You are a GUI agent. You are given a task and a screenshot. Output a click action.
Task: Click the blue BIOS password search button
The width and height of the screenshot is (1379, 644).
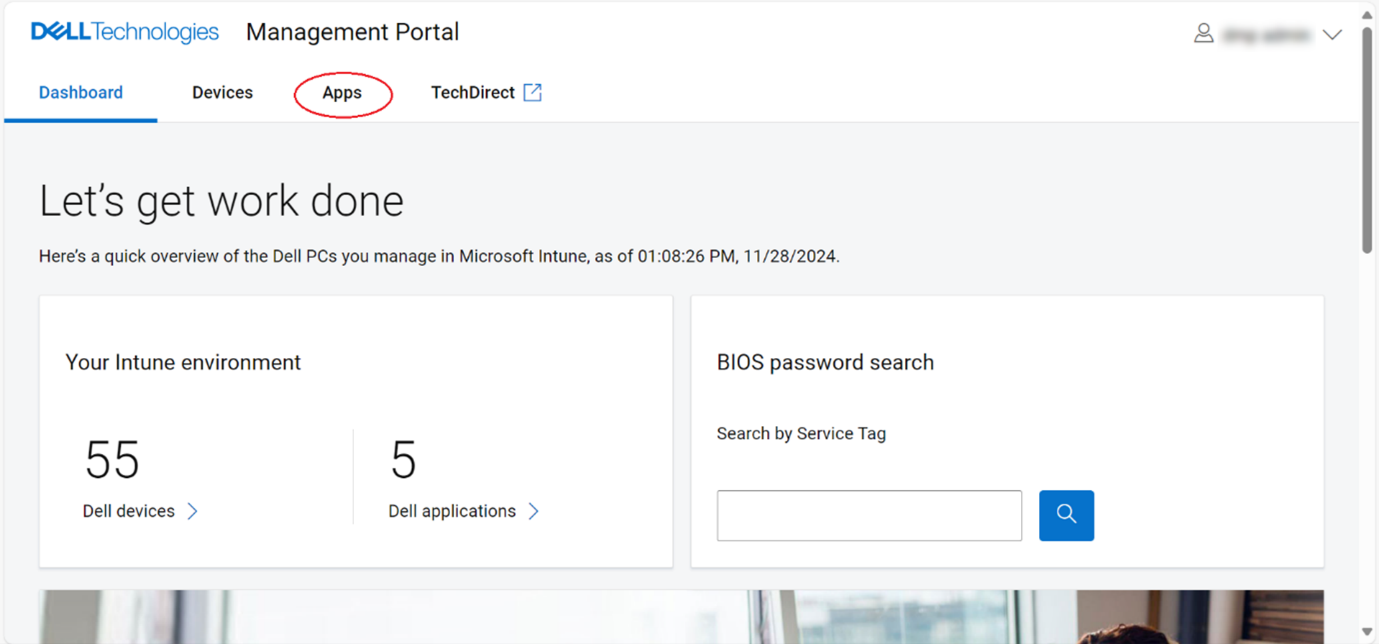click(x=1066, y=516)
